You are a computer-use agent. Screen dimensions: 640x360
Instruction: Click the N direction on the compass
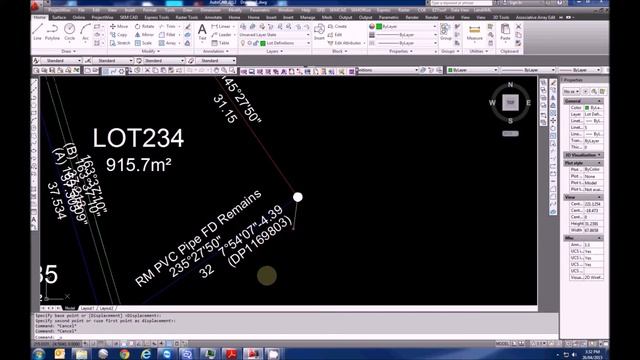510,85
